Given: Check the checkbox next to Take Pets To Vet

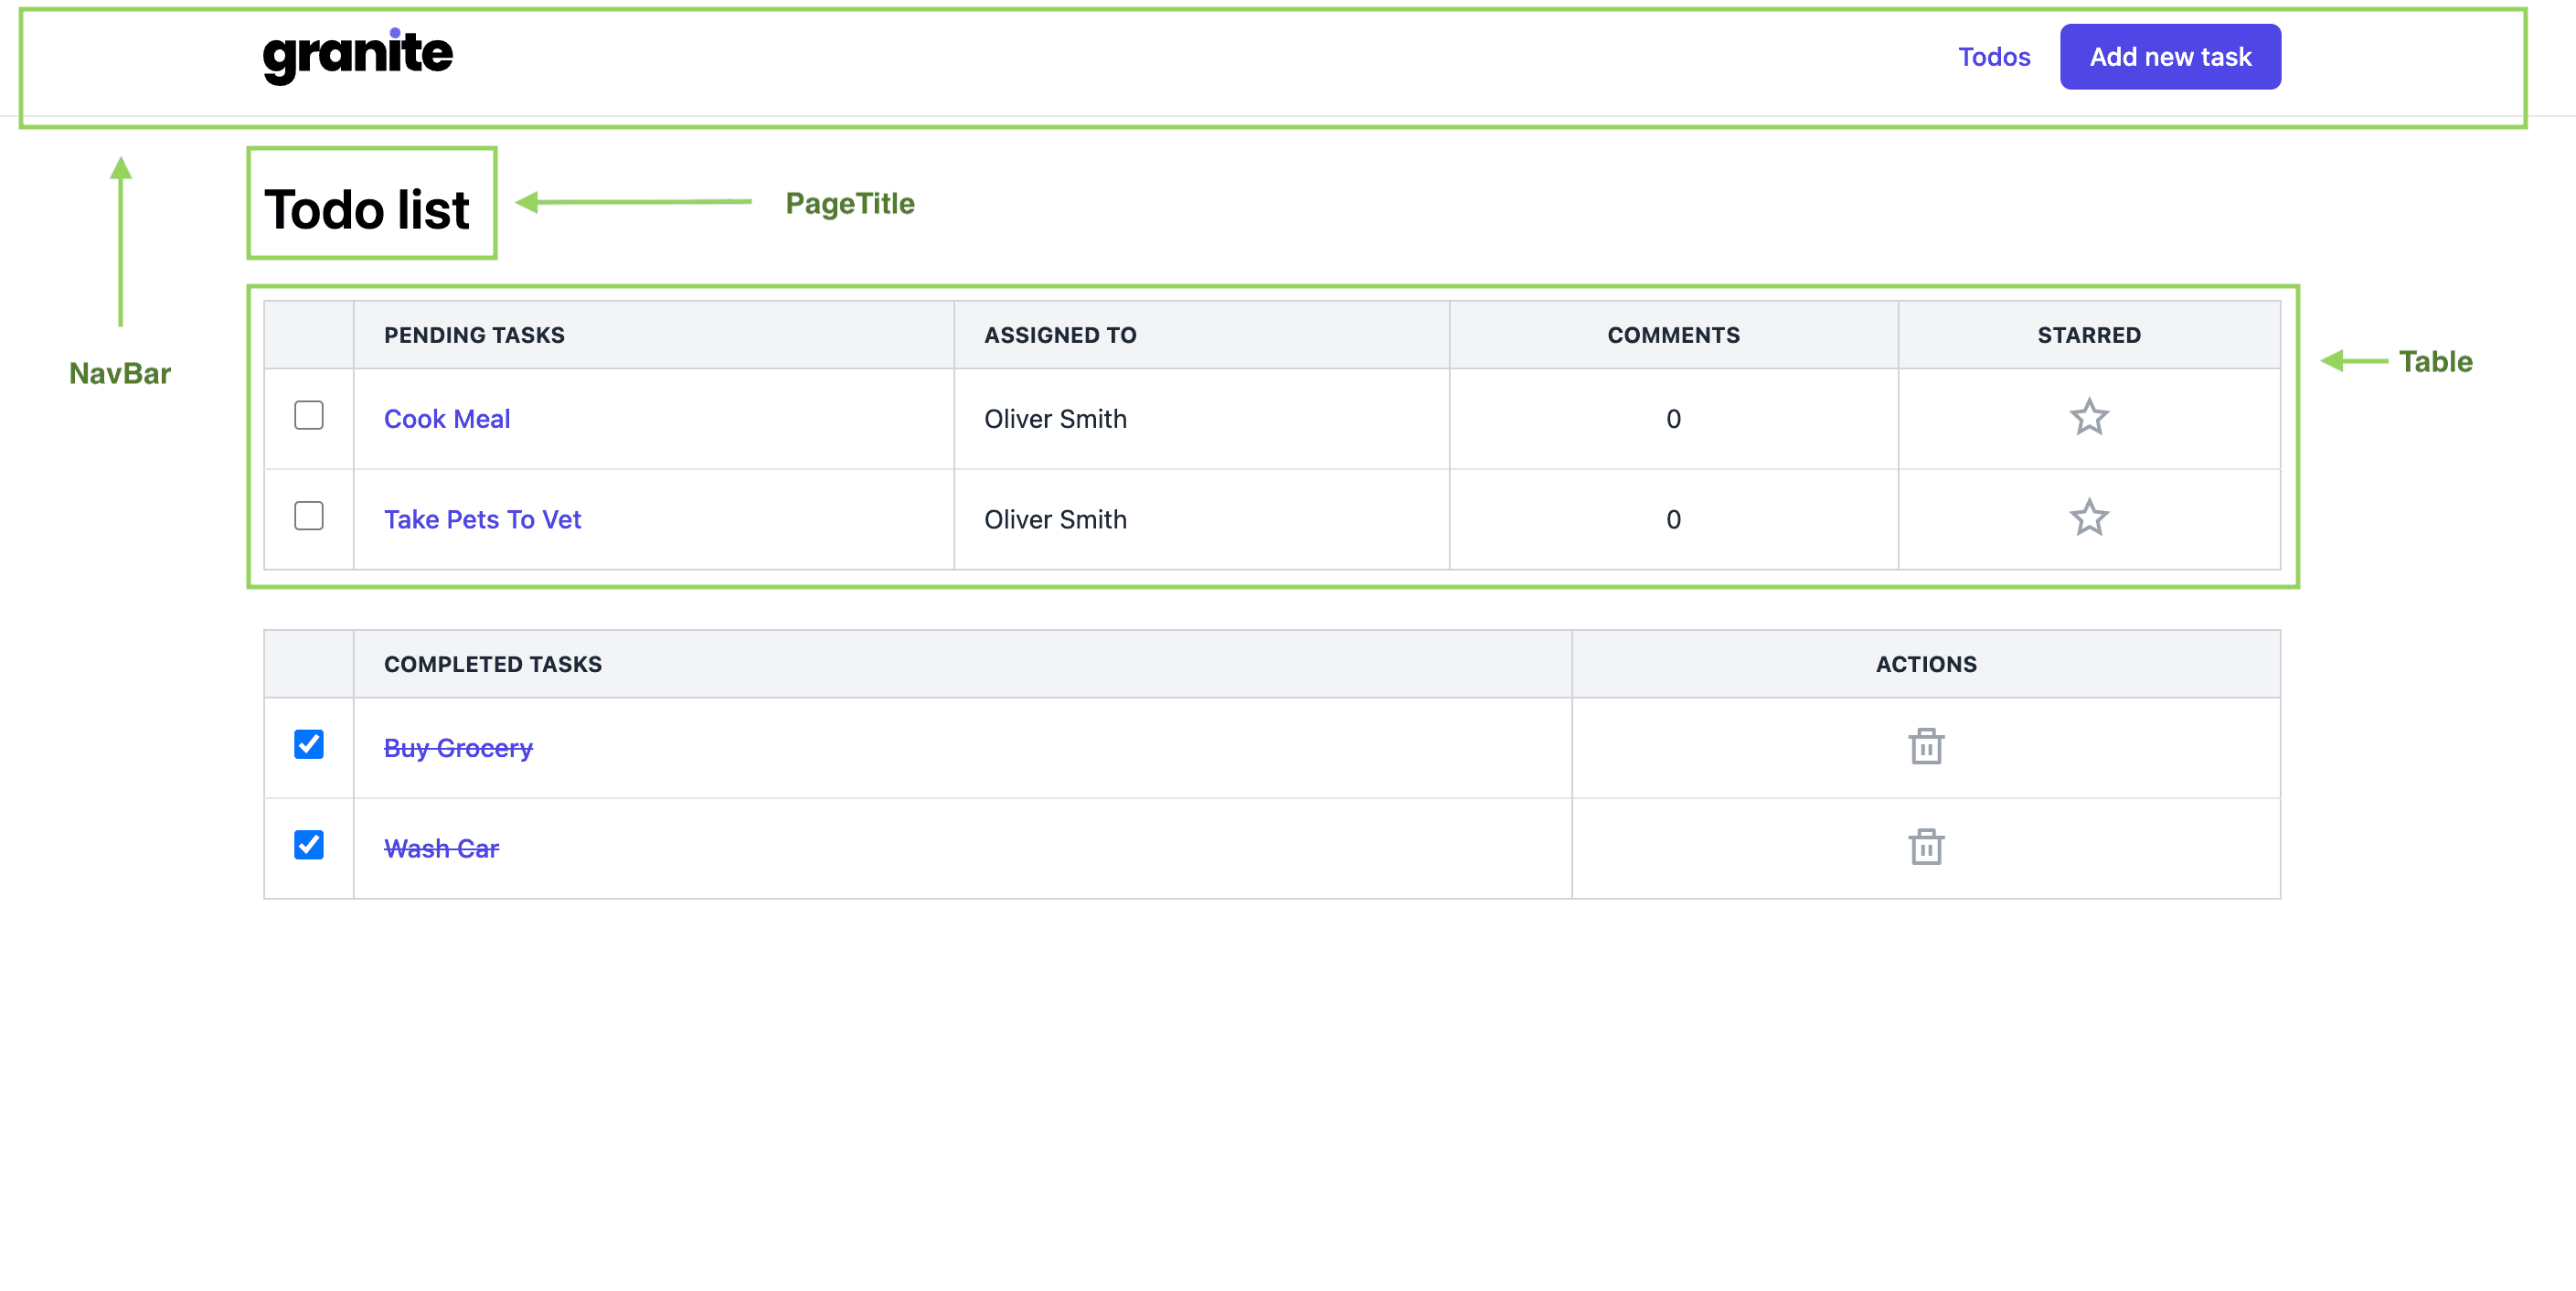Looking at the screenshot, I should coord(310,518).
